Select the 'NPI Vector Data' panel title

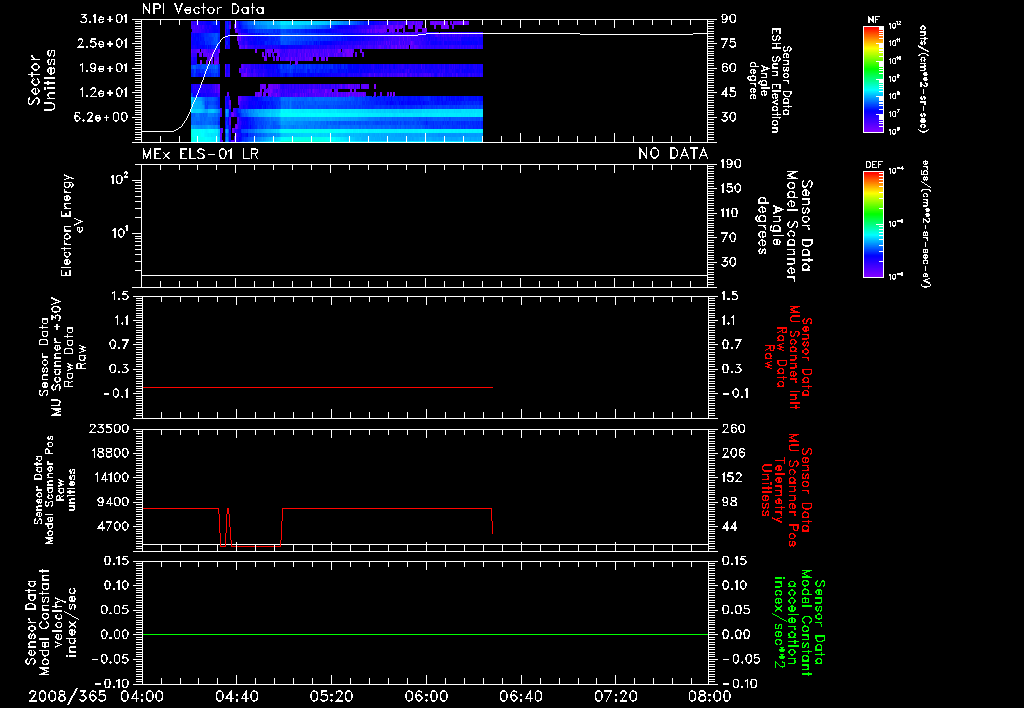click(203, 9)
